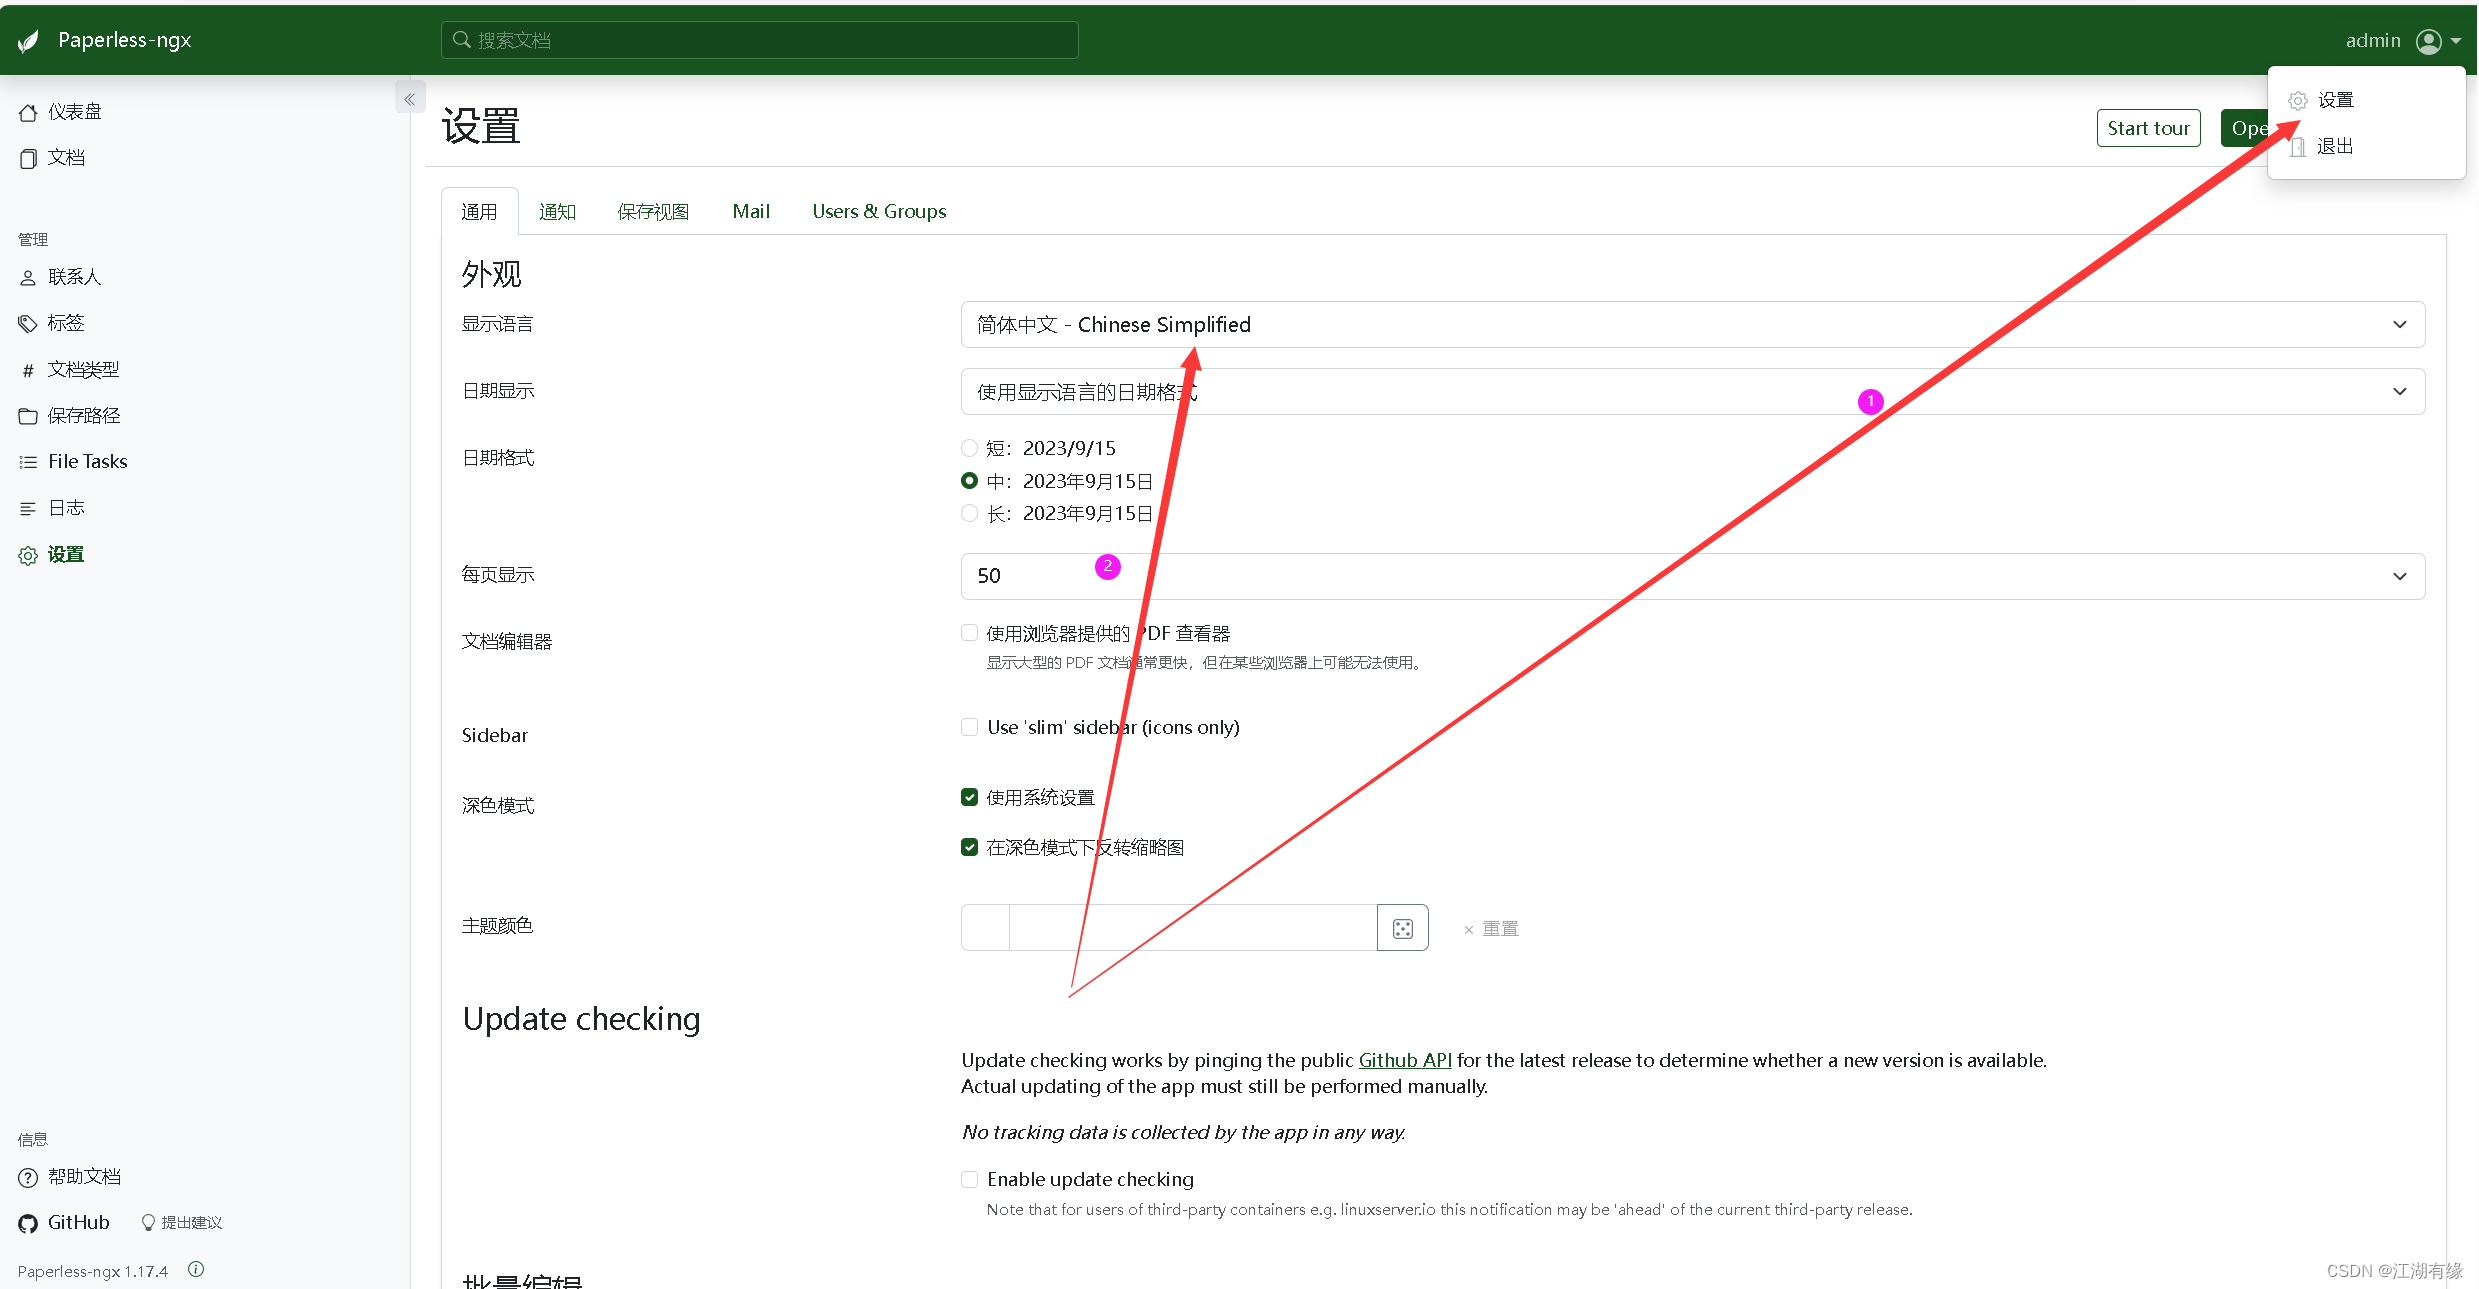Switch to the 通知 tab
This screenshot has width=2479, height=1289.
click(556, 210)
